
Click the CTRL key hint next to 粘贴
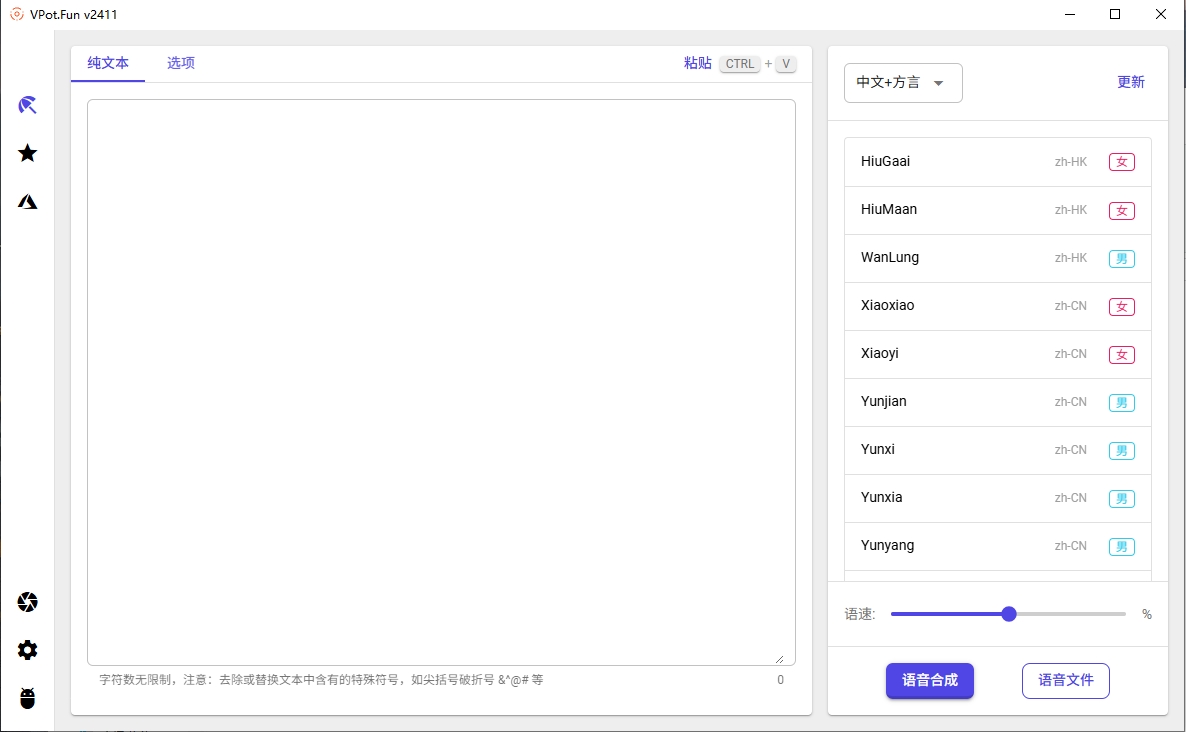[740, 63]
